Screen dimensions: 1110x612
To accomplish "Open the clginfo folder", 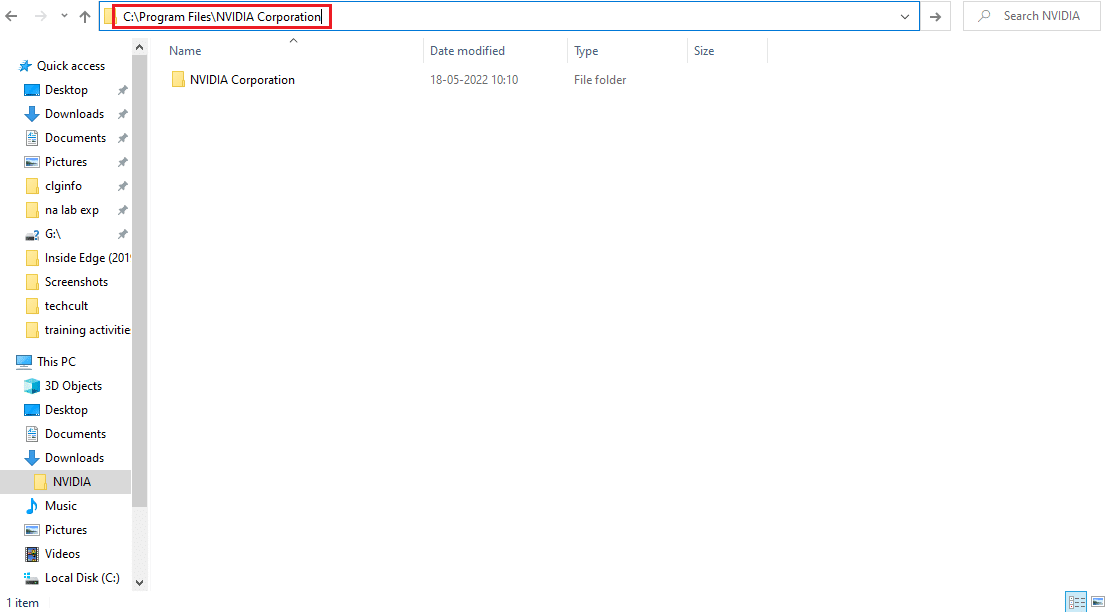I will (63, 186).
